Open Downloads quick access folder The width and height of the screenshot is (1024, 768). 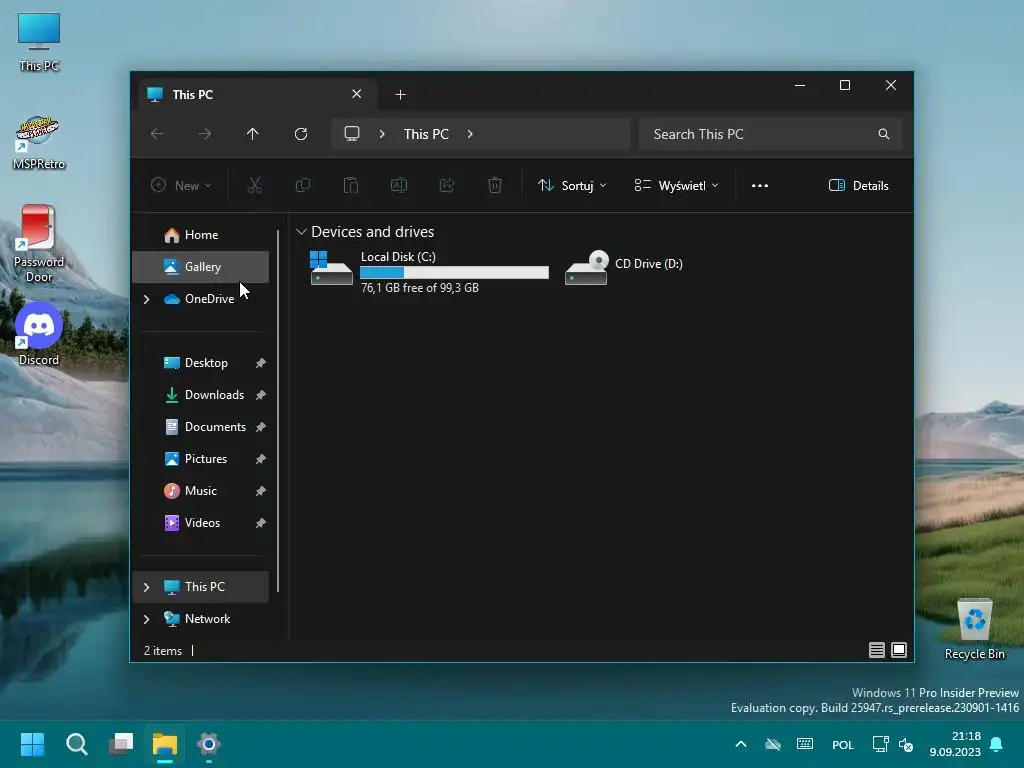(x=200, y=394)
